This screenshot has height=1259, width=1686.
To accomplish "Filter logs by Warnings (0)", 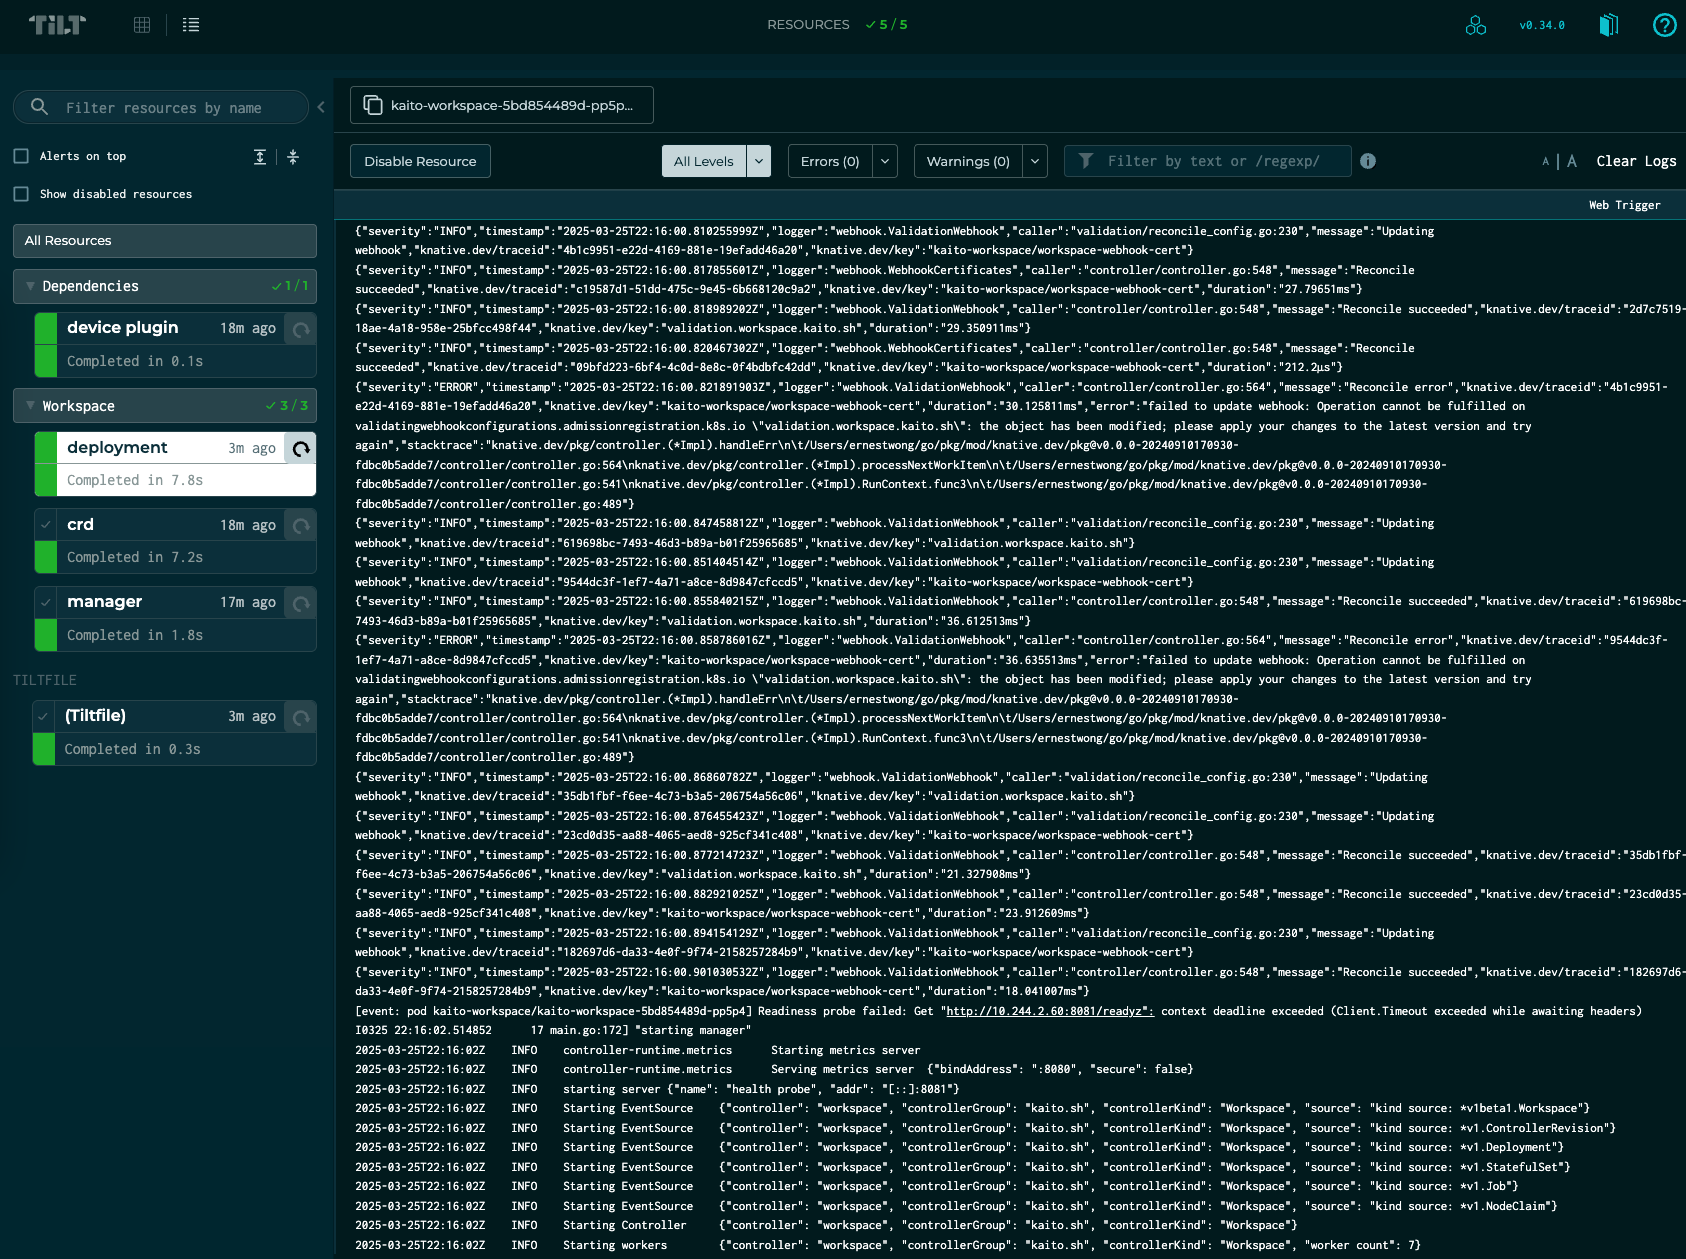I will [x=968, y=161].
